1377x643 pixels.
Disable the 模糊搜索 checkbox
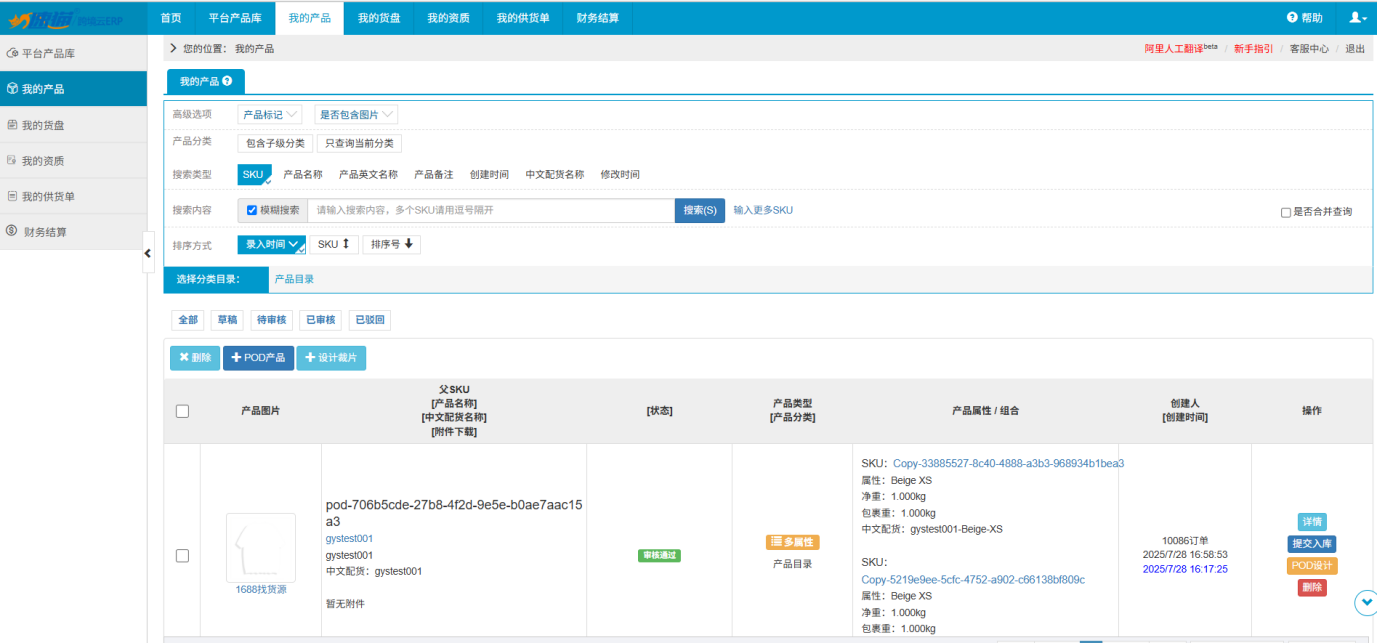pos(250,210)
